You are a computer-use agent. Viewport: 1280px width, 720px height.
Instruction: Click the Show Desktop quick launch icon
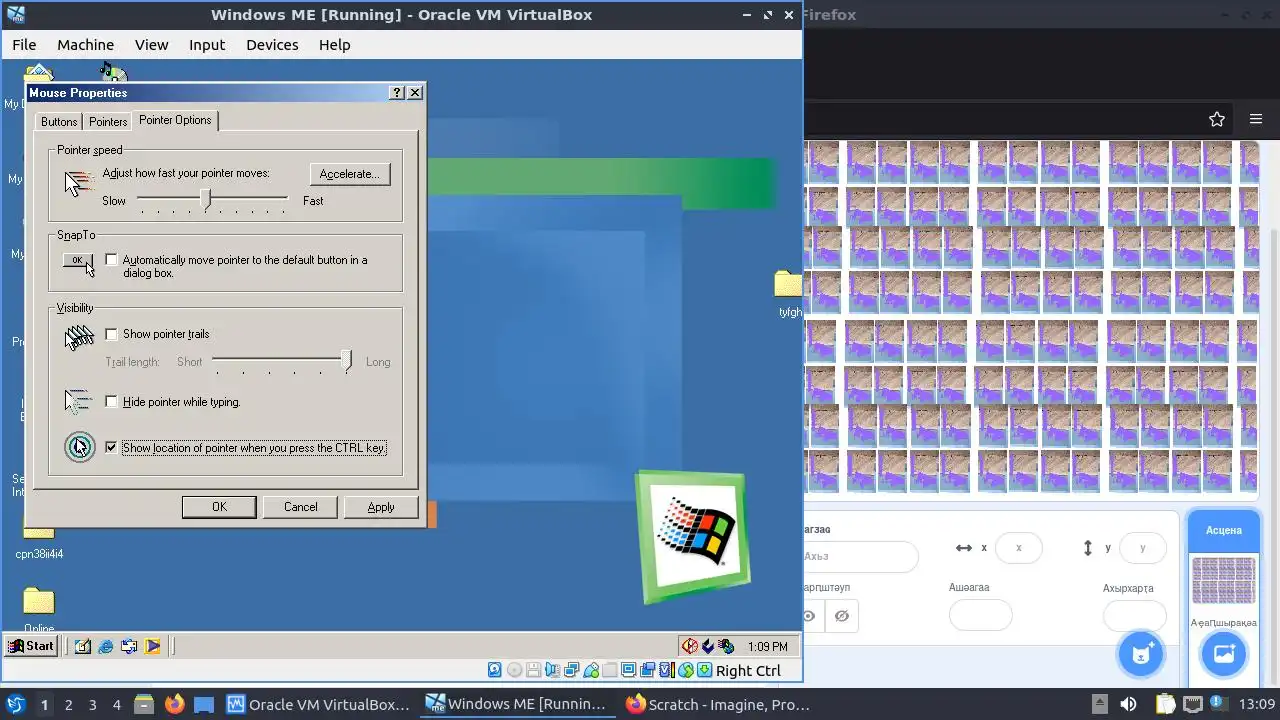pos(83,646)
